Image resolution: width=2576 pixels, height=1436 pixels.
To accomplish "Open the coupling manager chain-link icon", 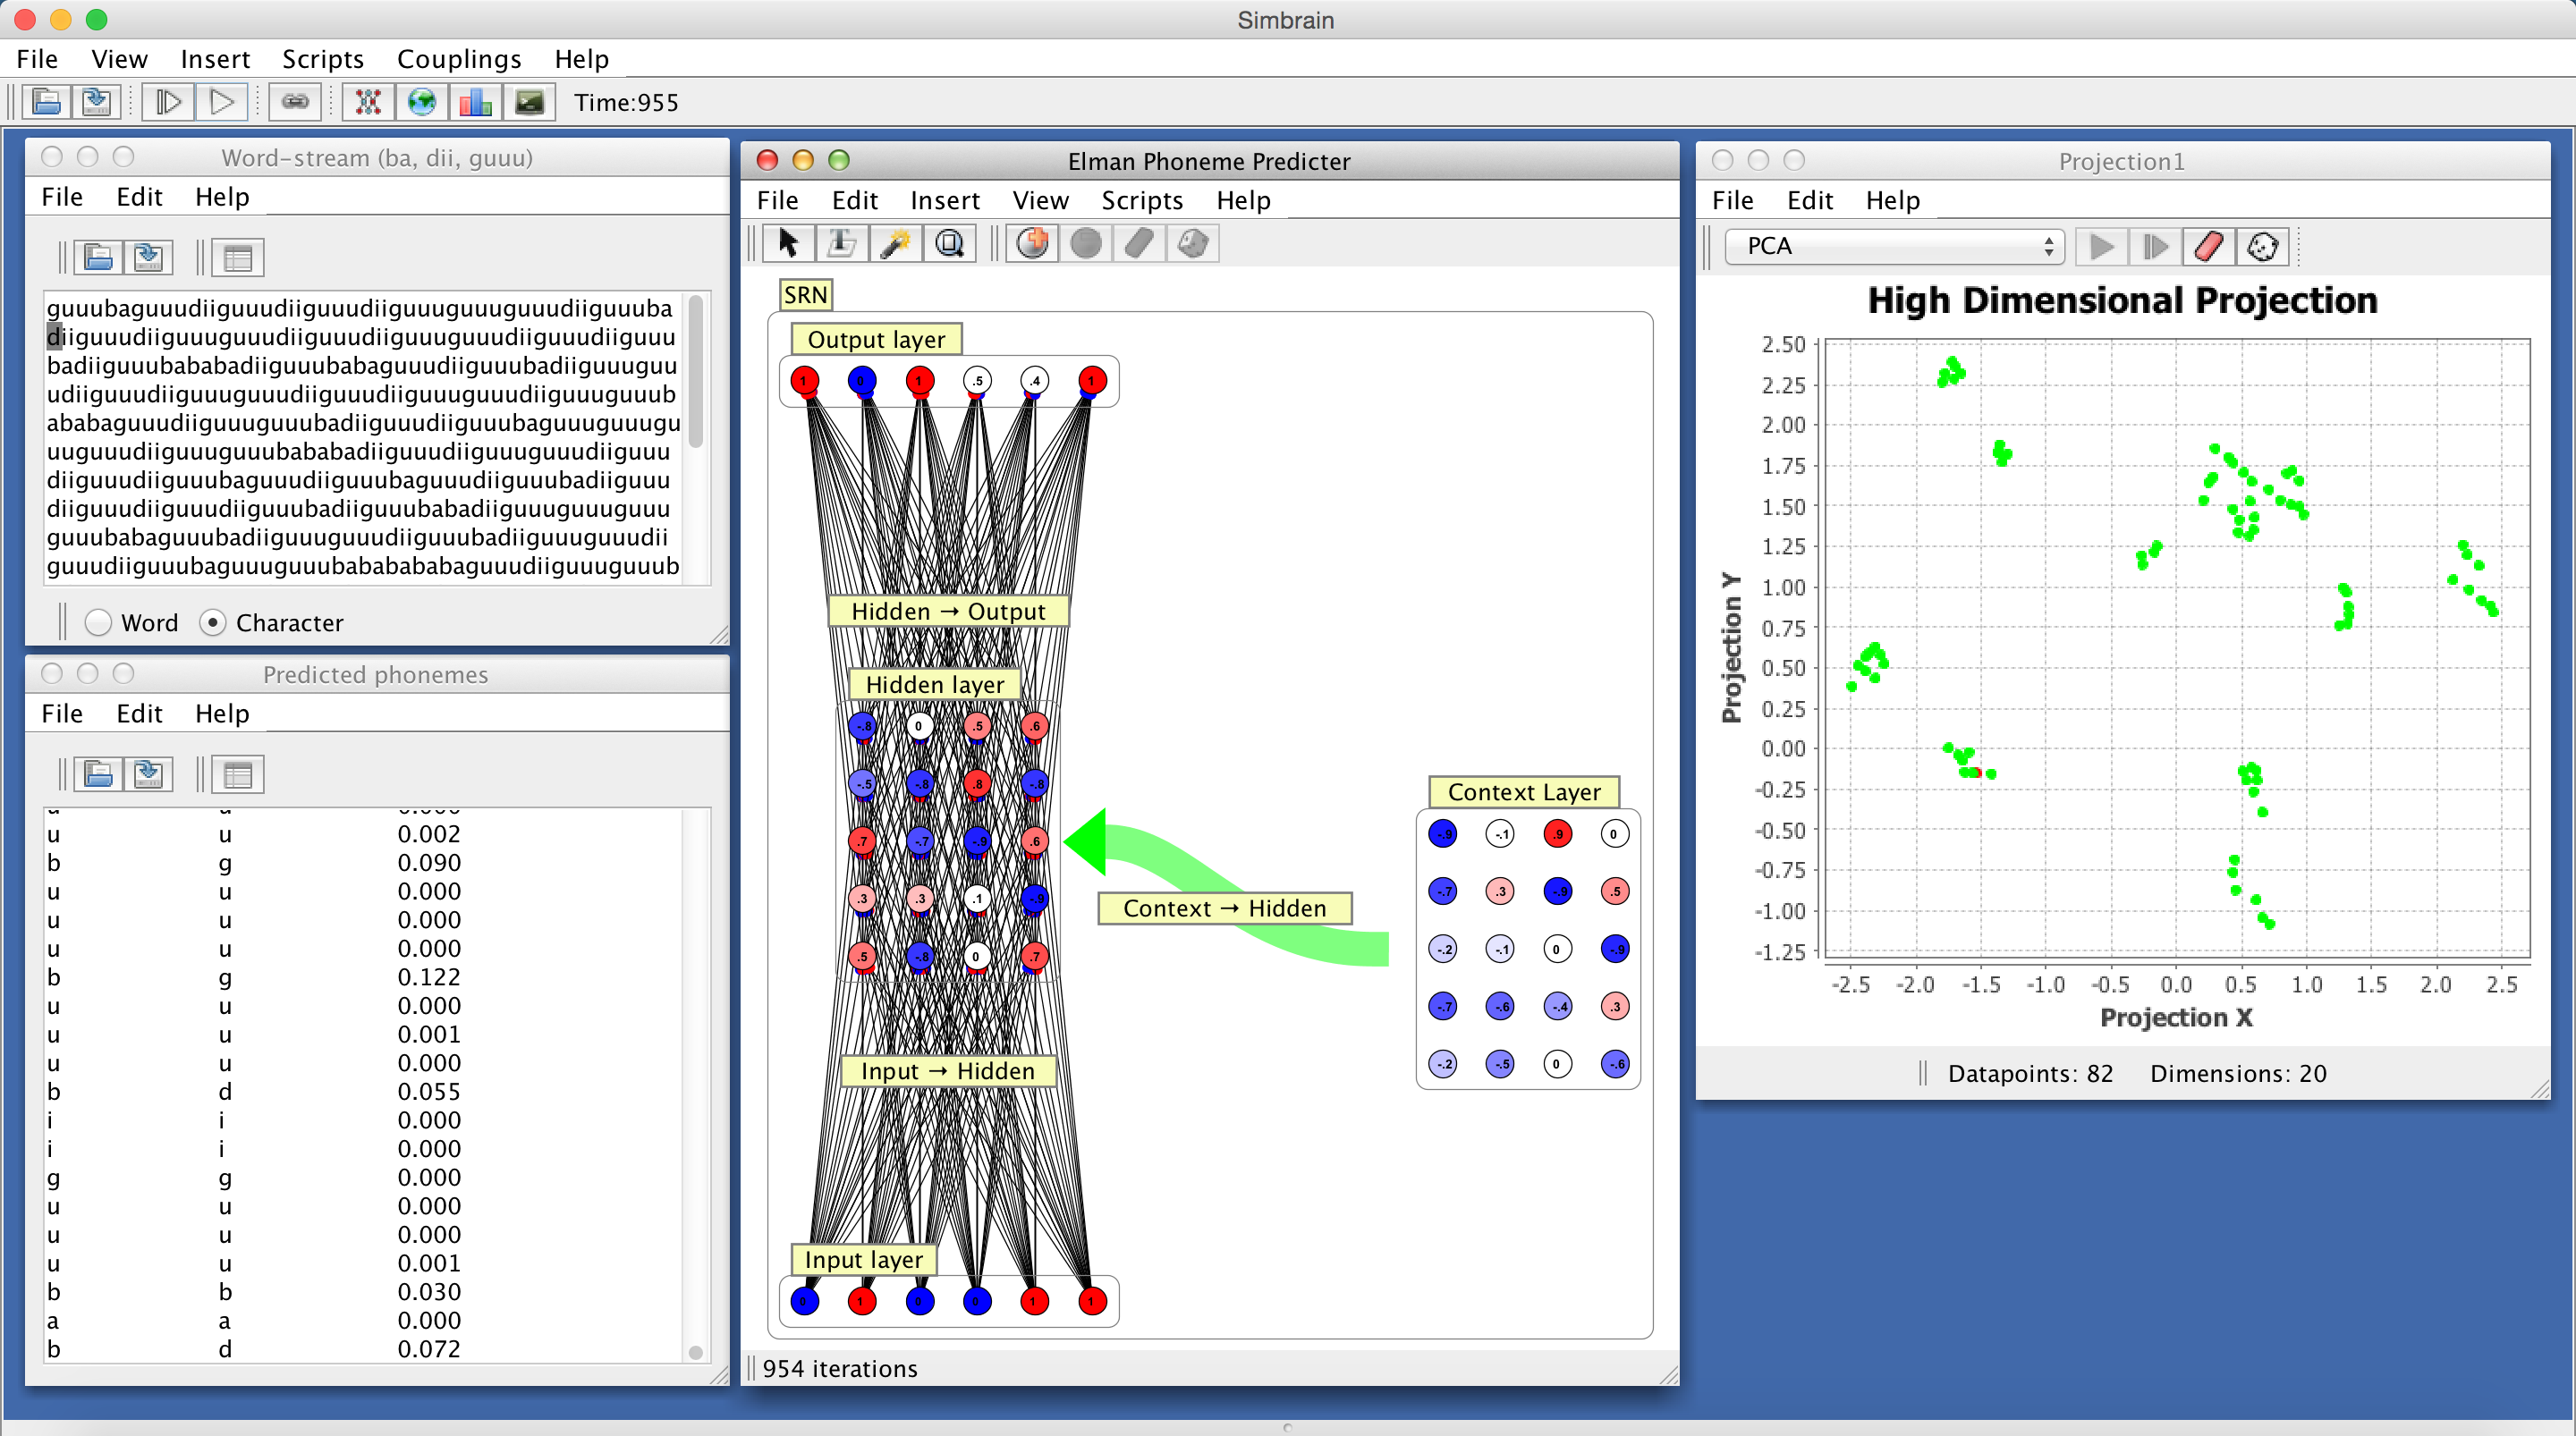I will (x=295, y=102).
